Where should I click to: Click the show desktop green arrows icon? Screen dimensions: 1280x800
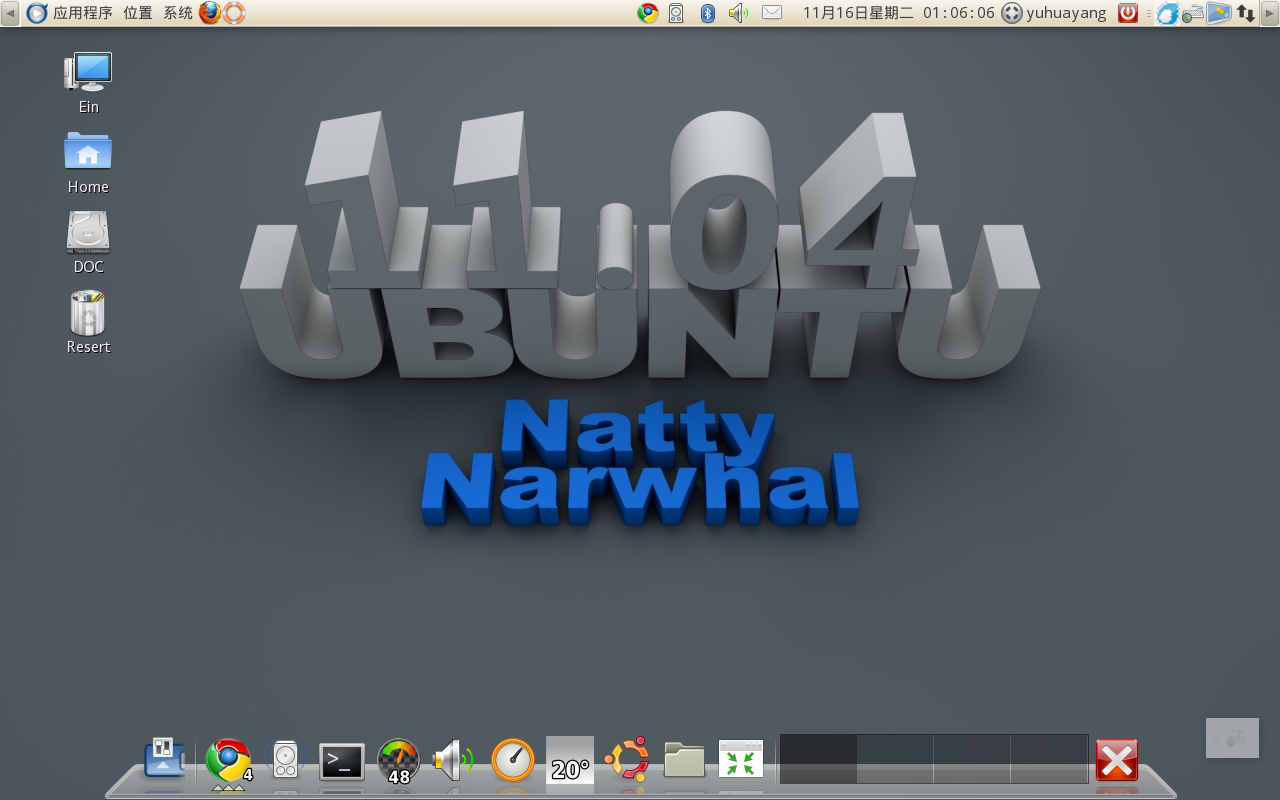(741, 759)
